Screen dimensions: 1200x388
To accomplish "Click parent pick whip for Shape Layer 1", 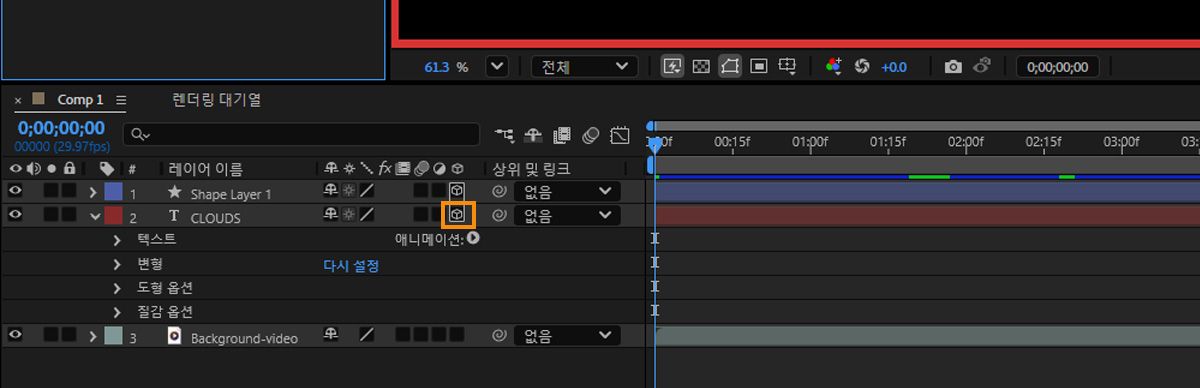I will (498, 191).
